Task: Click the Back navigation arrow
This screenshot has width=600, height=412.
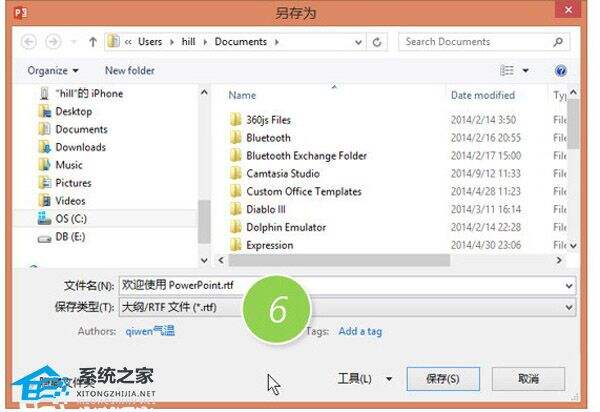Action: pyautogui.click(x=28, y=42)
